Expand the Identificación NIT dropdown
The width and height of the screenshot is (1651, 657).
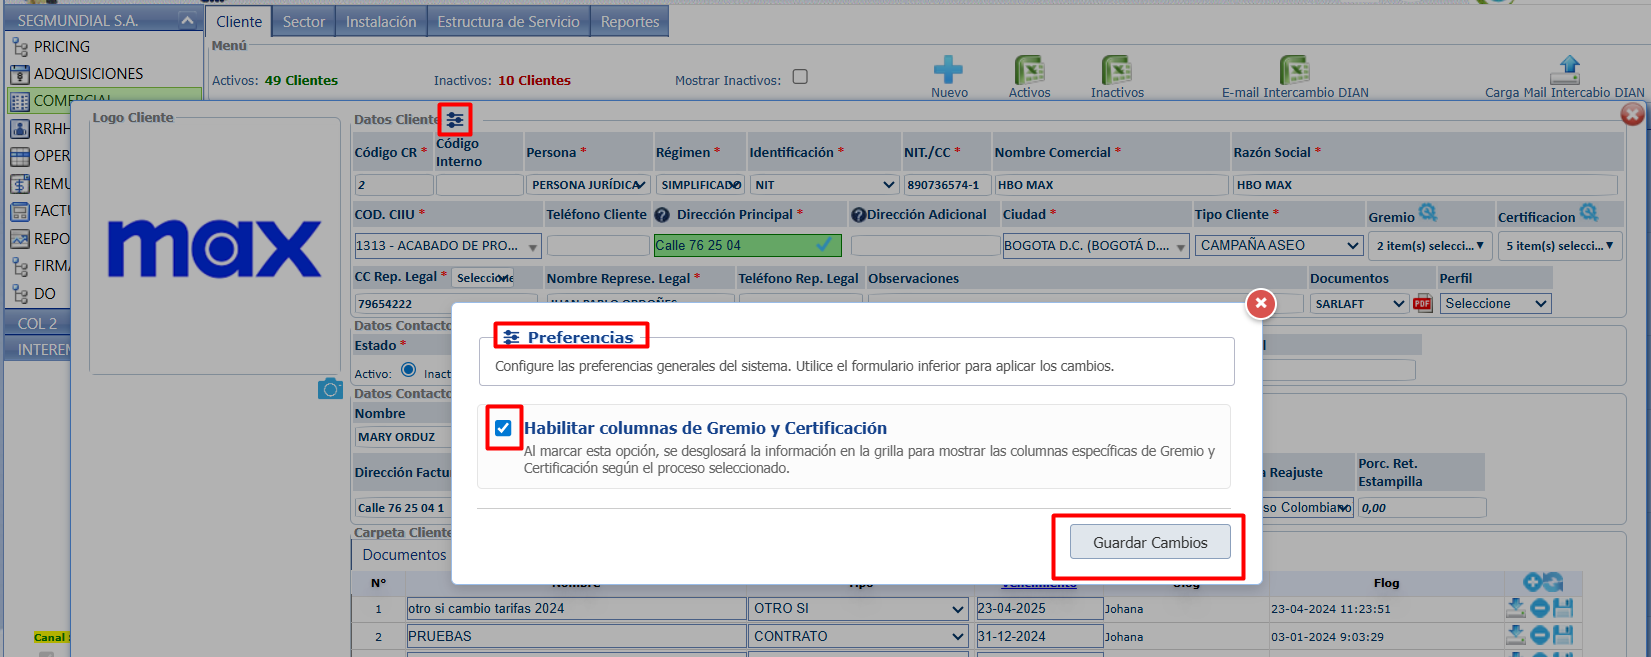coord(824,185)
